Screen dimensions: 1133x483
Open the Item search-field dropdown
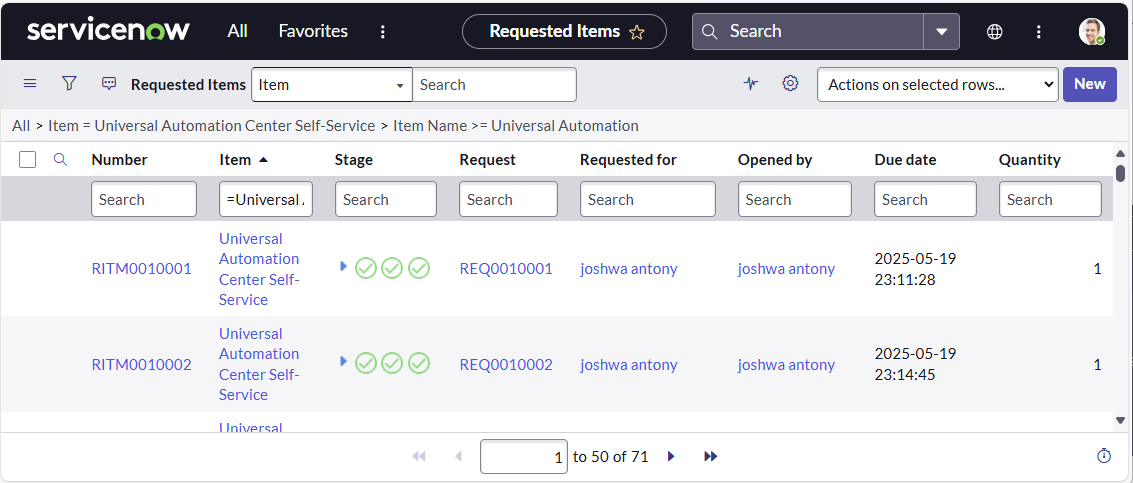coord(332,85)
